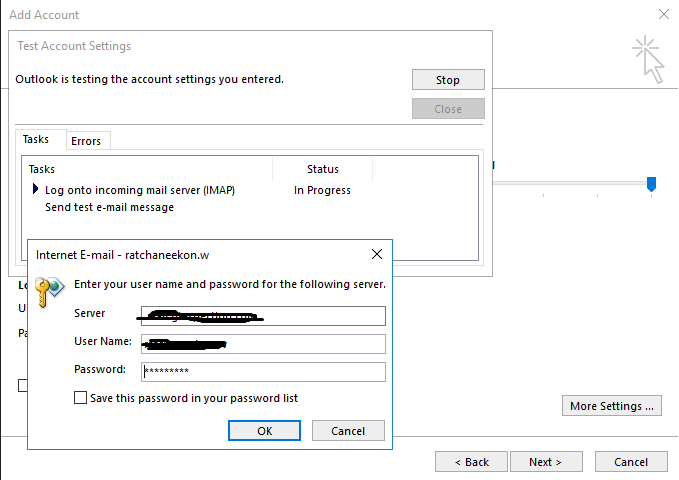Click the blue slider thumb
Screen dimensions: 679x480
click(x=652, y=184)
